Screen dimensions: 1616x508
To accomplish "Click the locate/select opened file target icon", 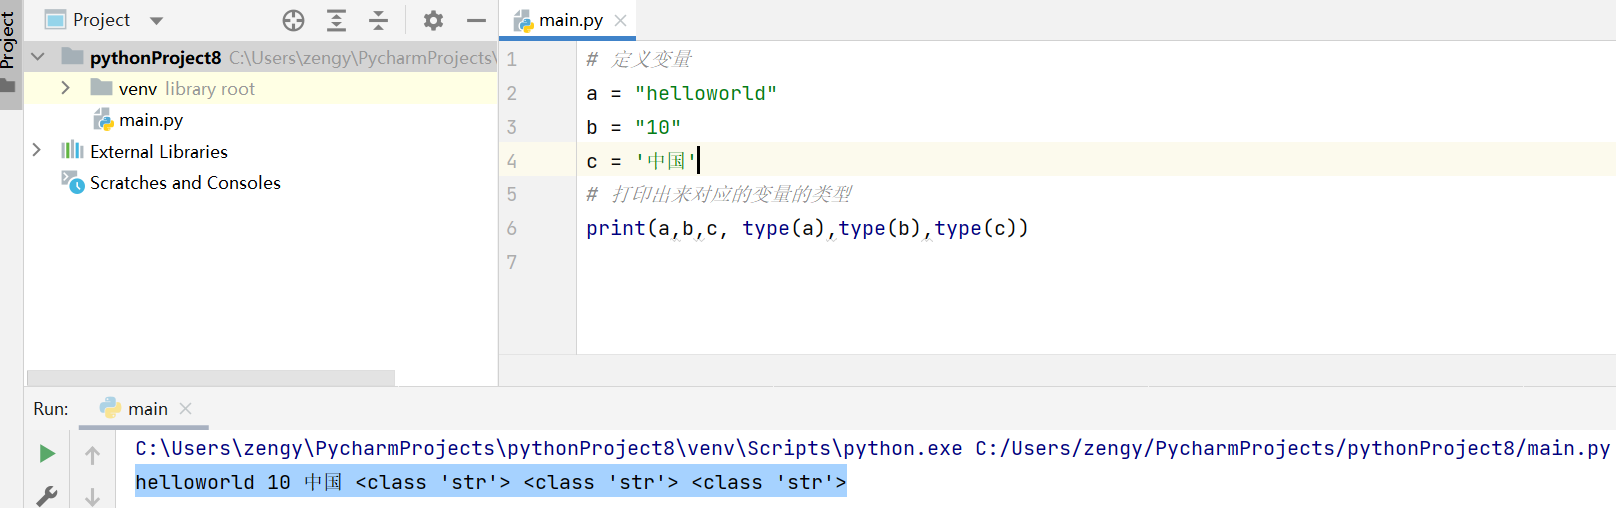I will click(293, 20).
